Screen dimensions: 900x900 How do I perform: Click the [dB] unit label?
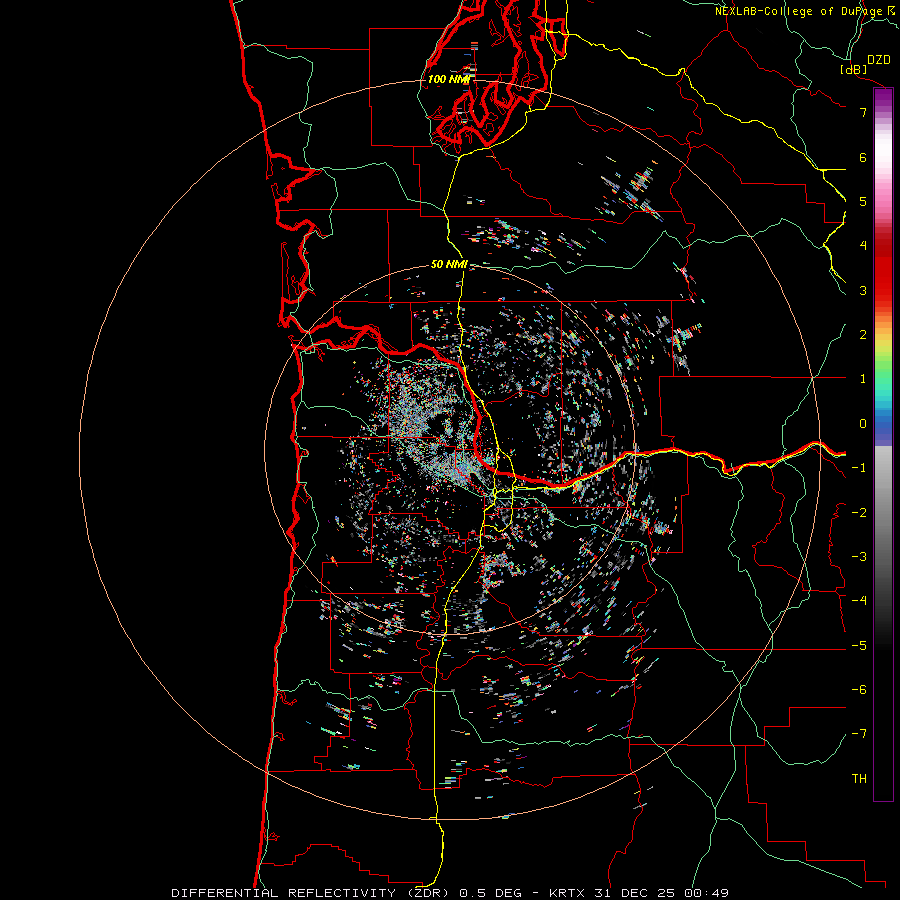pos(854,69)
